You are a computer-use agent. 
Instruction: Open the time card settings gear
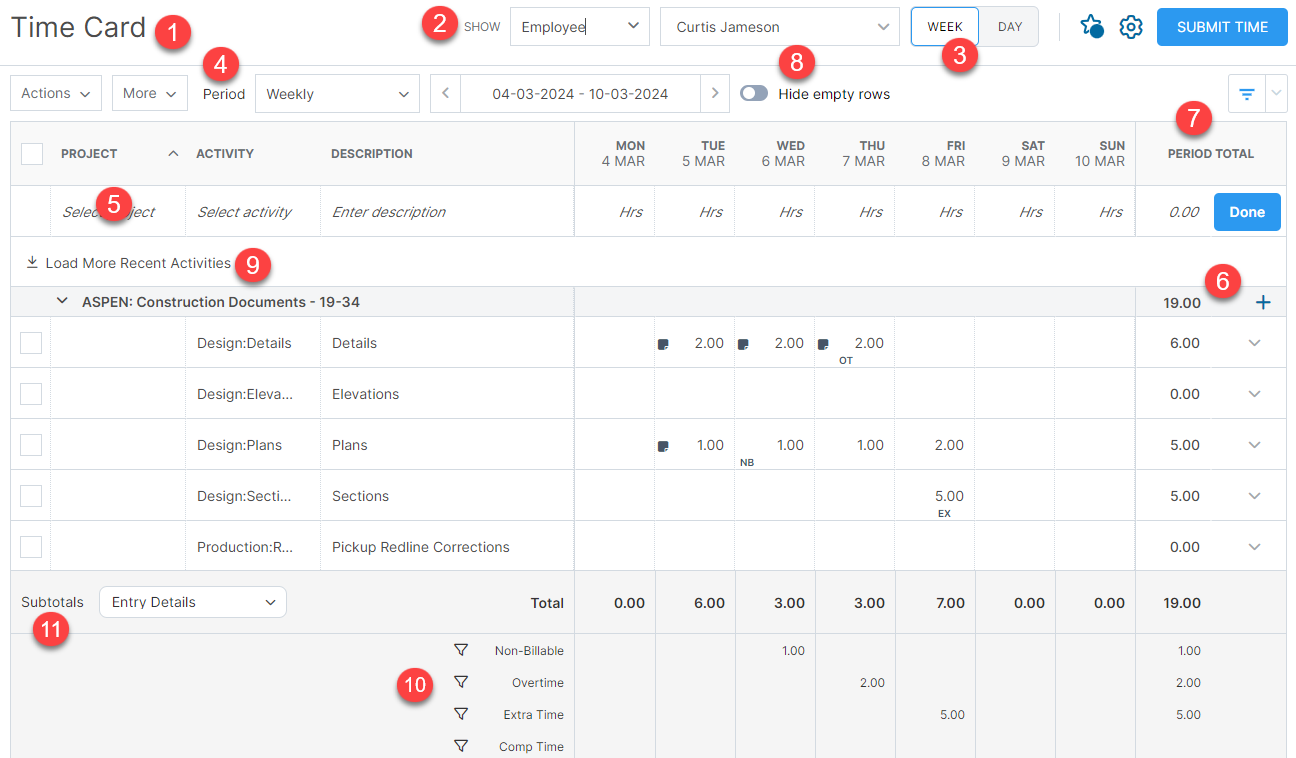(1131, 27)
